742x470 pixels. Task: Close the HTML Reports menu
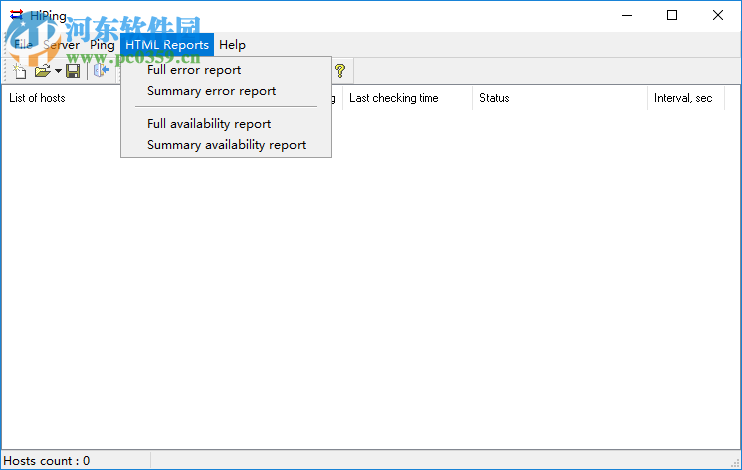coord(167,45)
